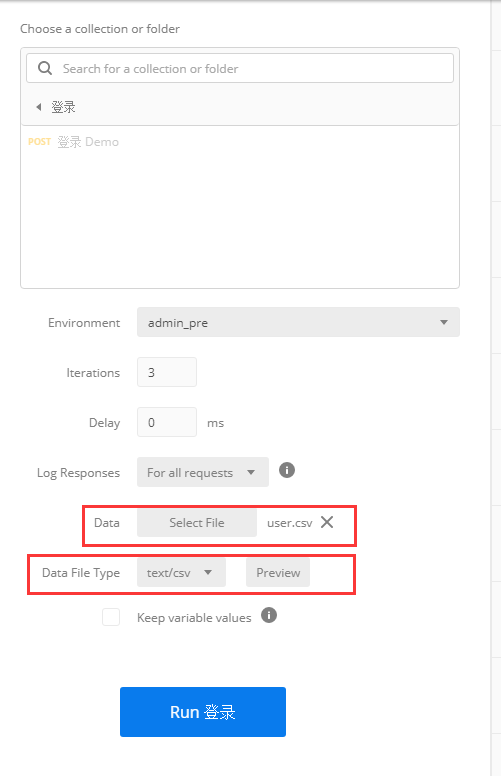
Task: Remove the user.csv data file
Action: click(x=327, y=522)
